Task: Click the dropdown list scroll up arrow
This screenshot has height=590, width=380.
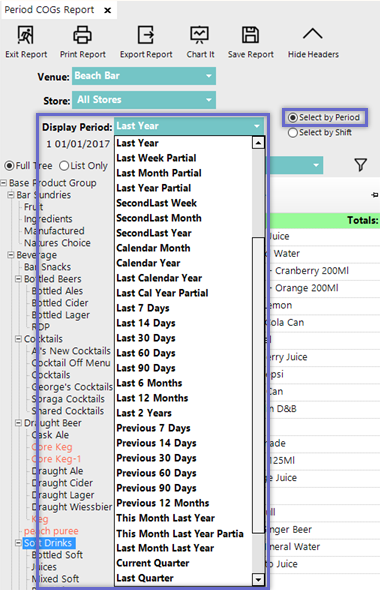Action: (258, 143)
